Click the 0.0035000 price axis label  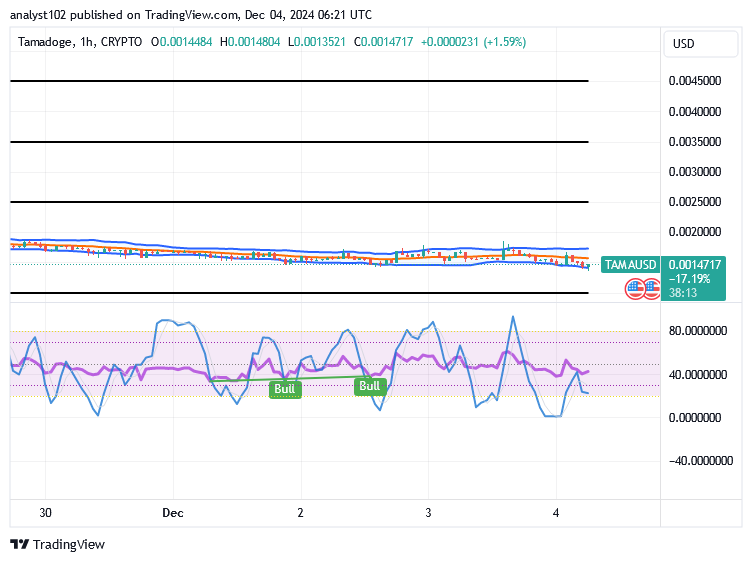click(x=695, y=142)
